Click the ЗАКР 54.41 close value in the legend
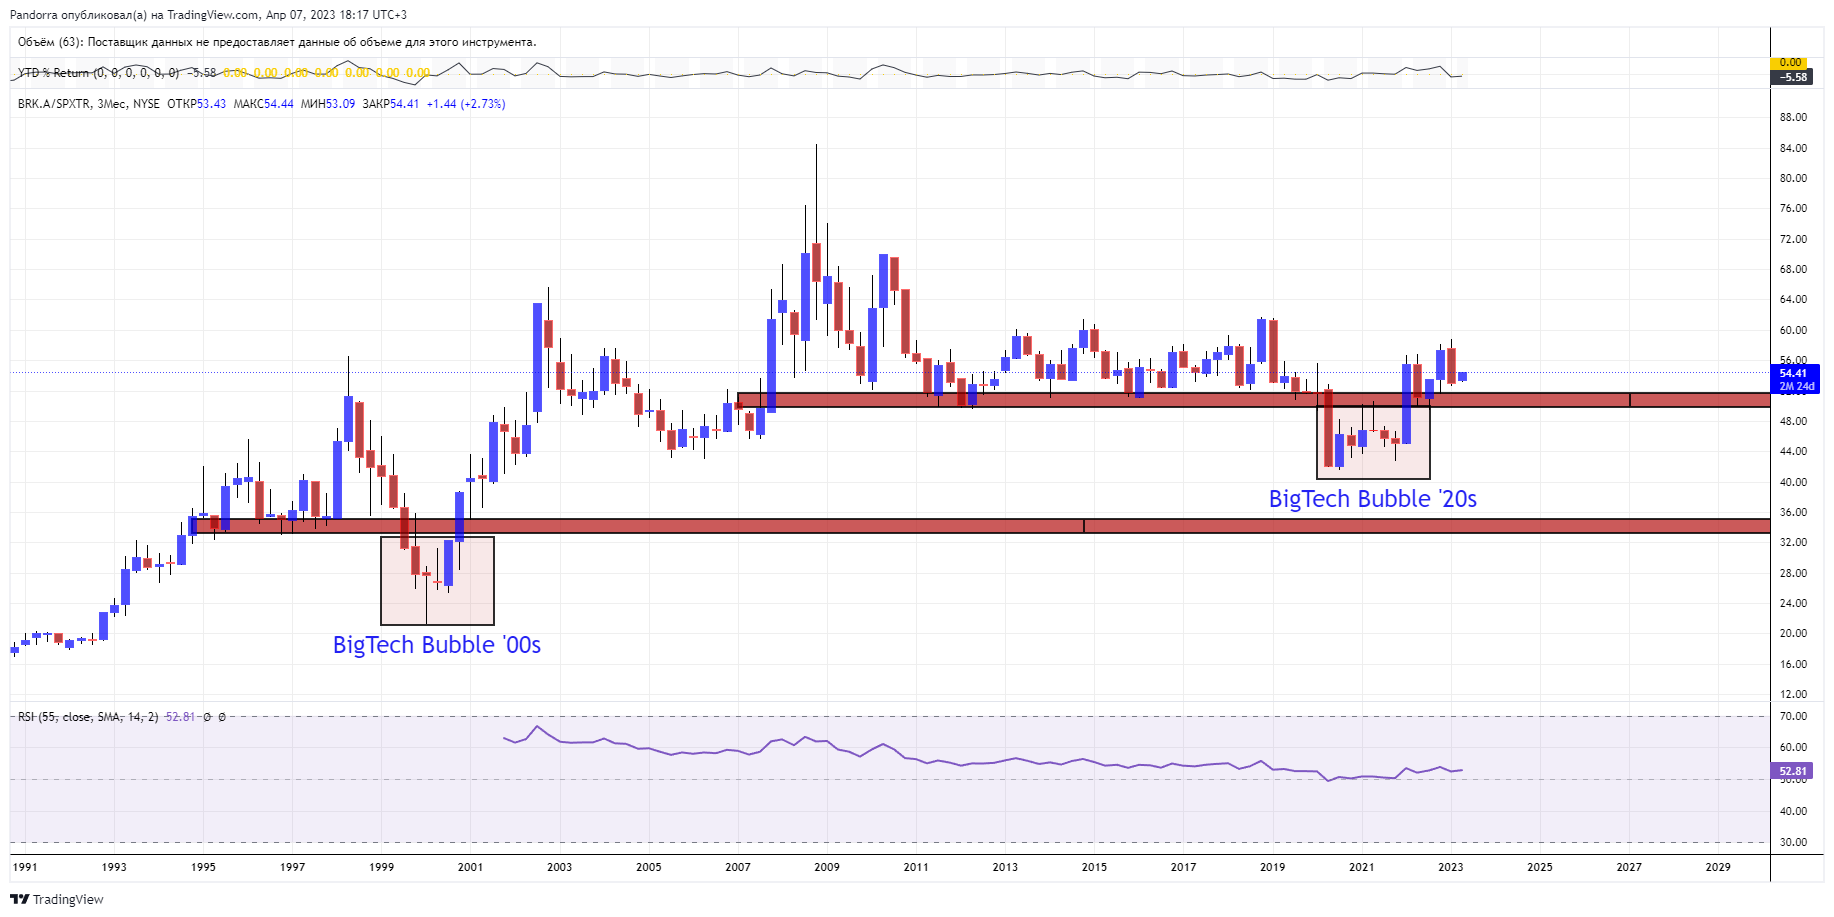The width and height of the screenshot is (1834, 917). [x=391, y=104]
